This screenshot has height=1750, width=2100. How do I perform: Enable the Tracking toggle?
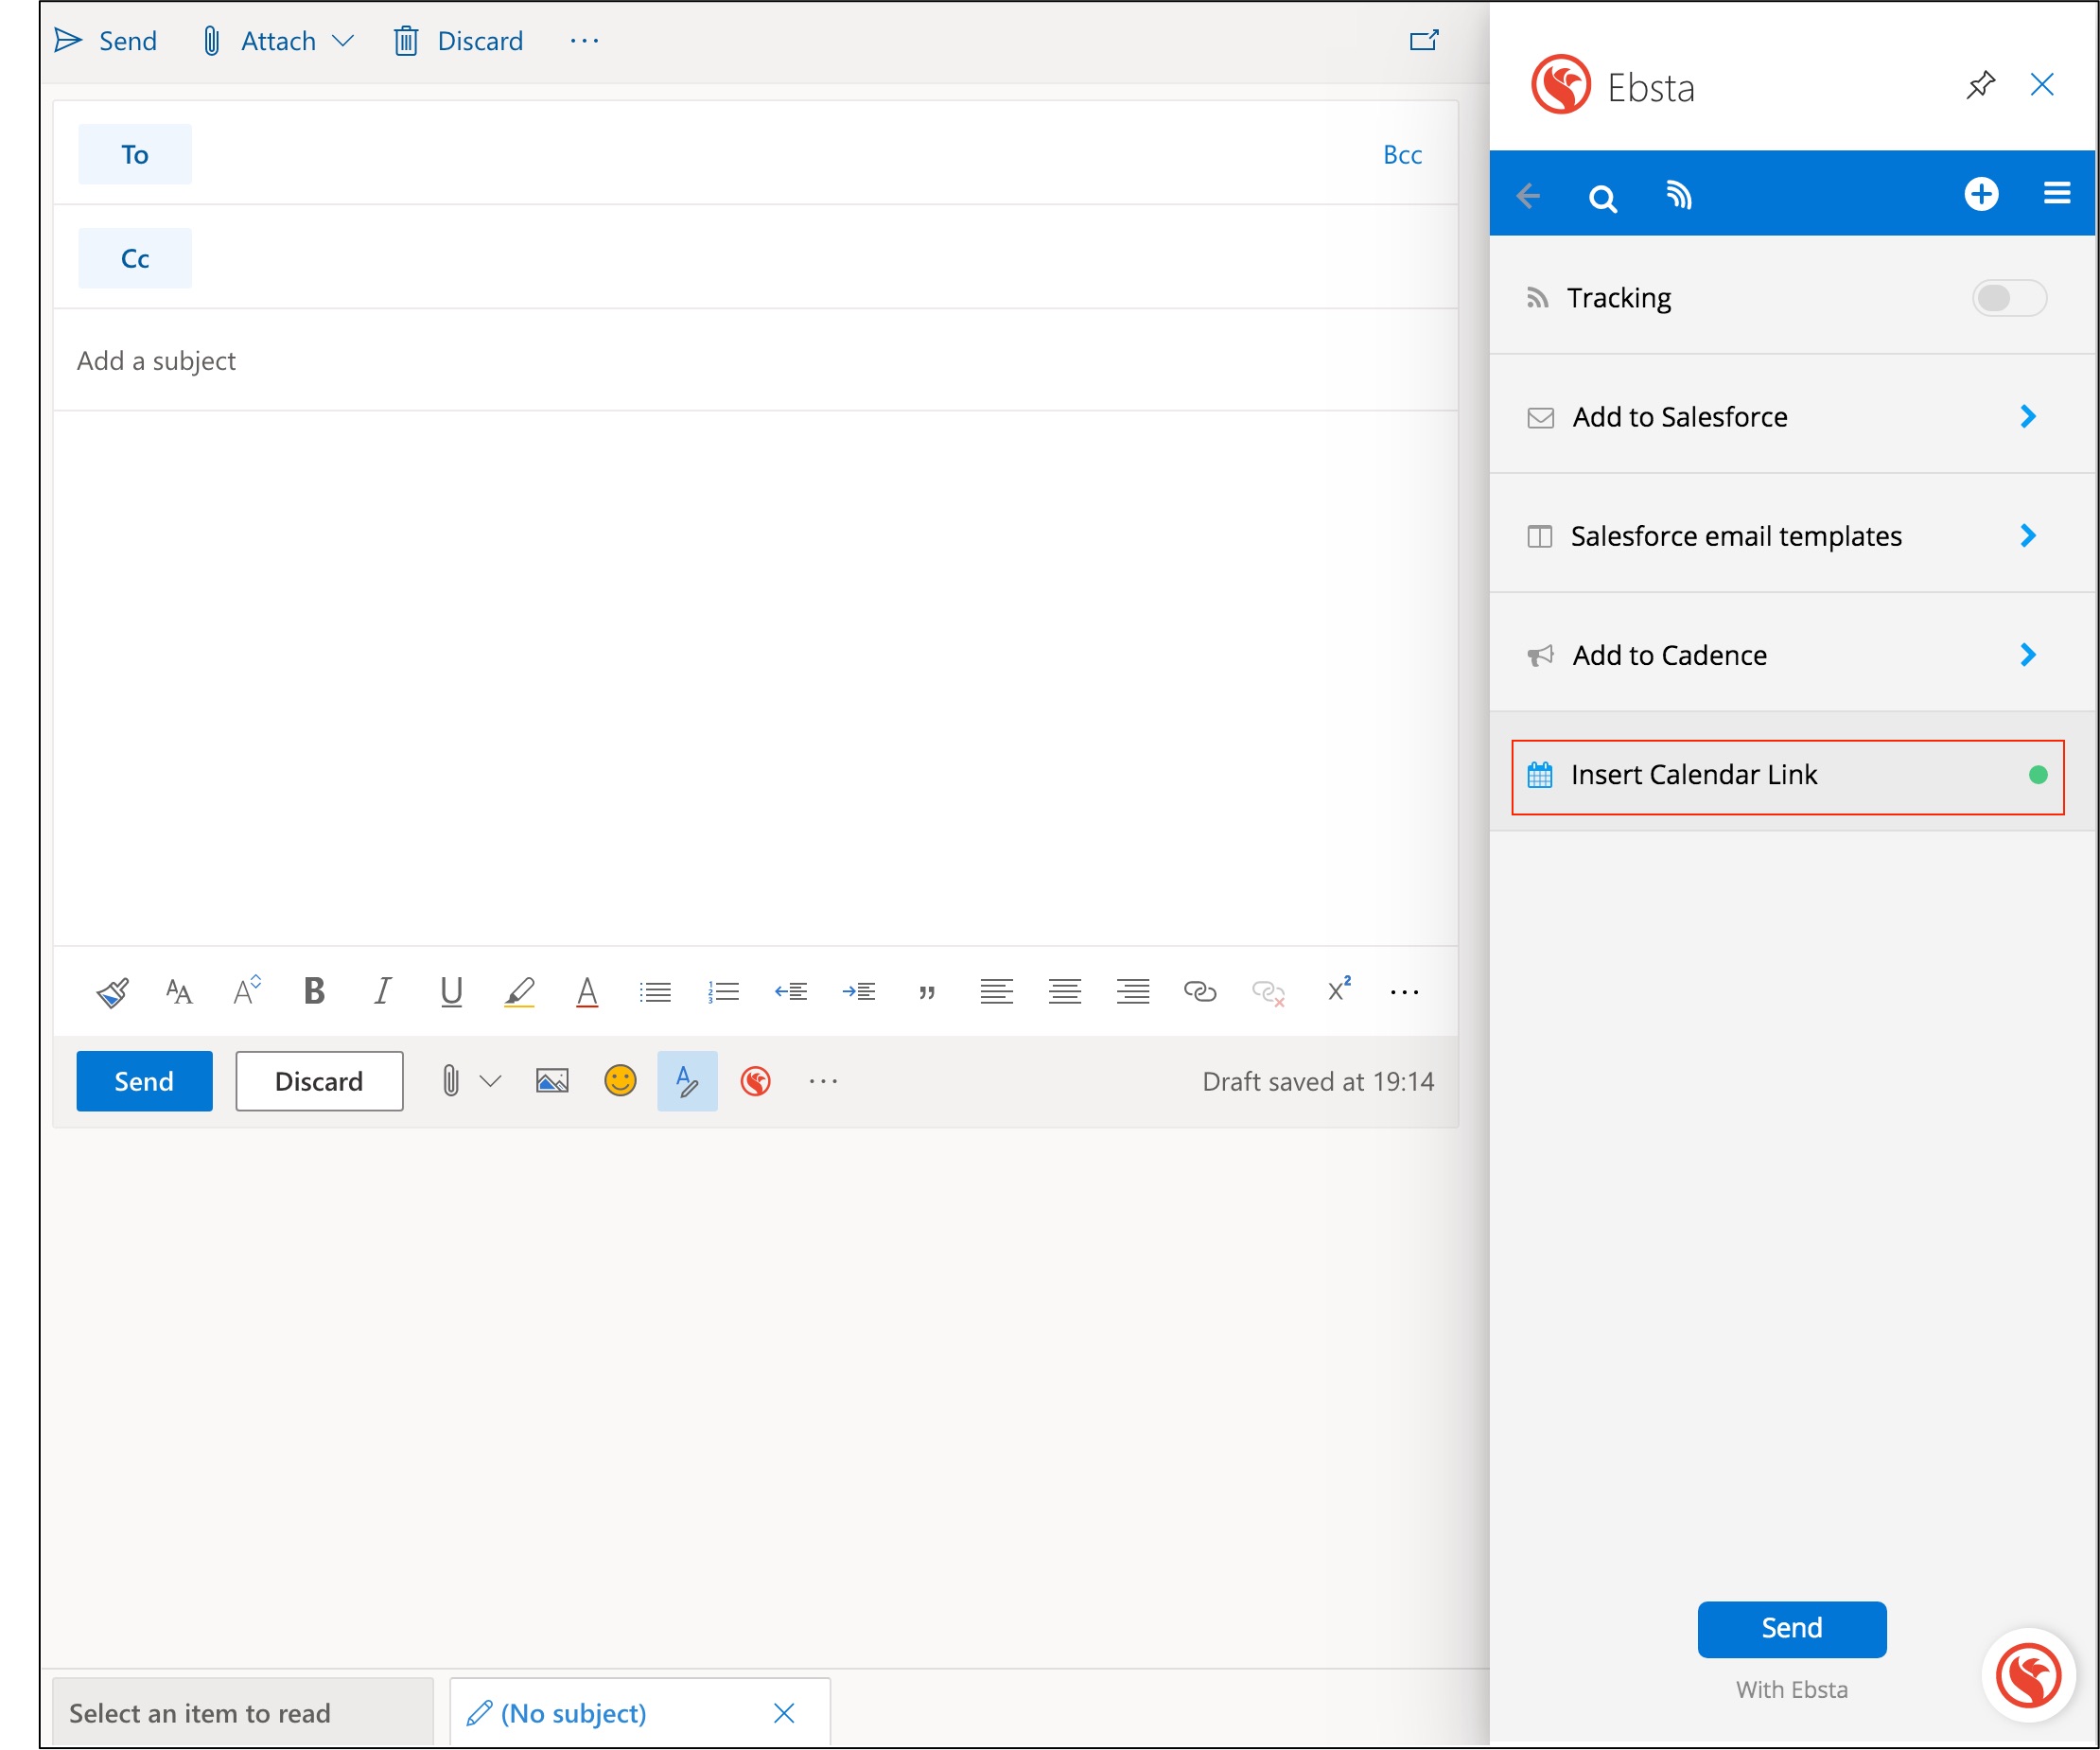tap(2008, 298)
